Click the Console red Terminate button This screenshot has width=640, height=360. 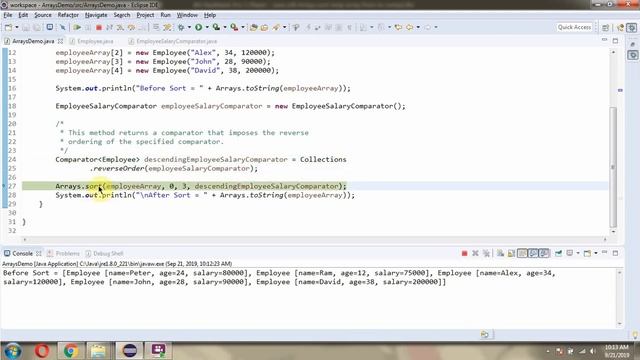click(x=464, y=253)
